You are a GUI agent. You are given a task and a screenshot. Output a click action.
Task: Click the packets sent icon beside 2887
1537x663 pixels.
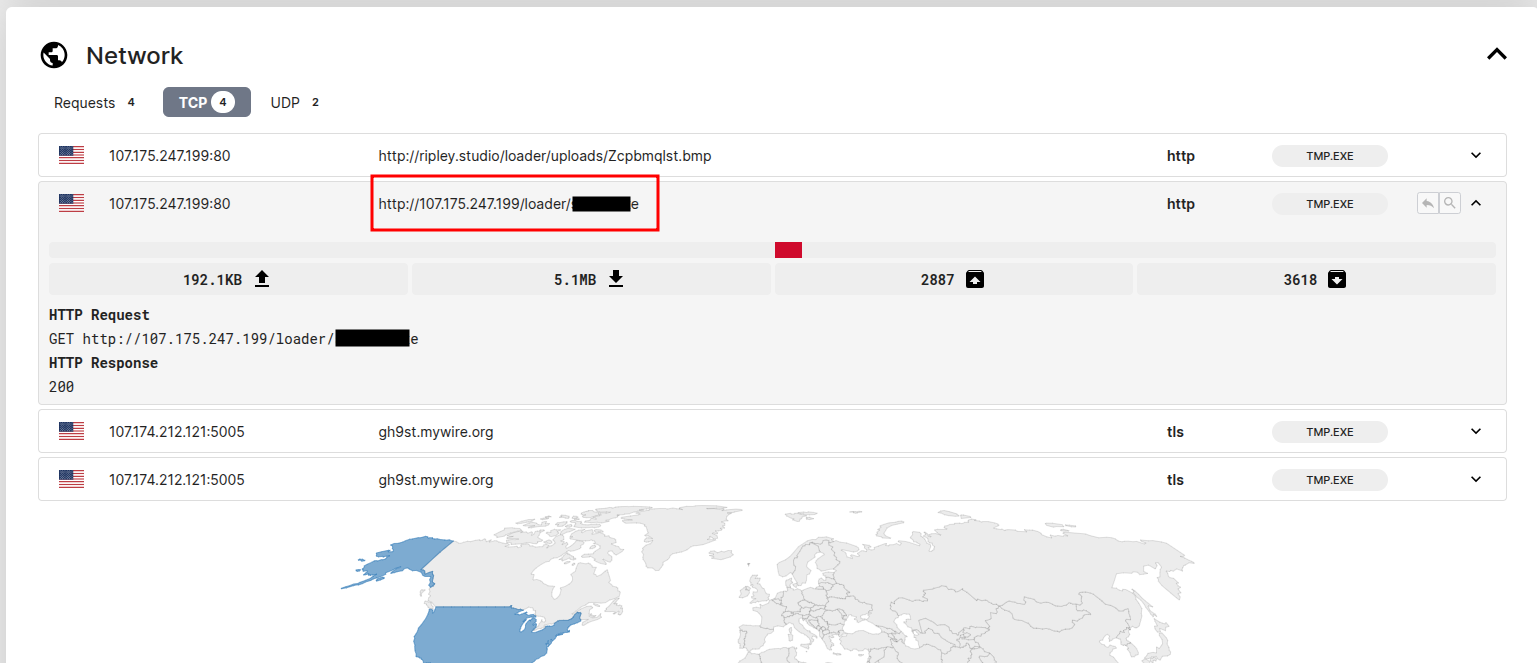(974, 280)
